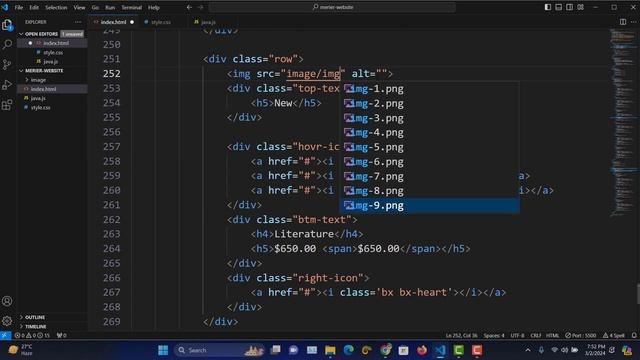Click the Explorer views and more actions ellipsis
Screen dimensions: 640x360
pos(78,22)
